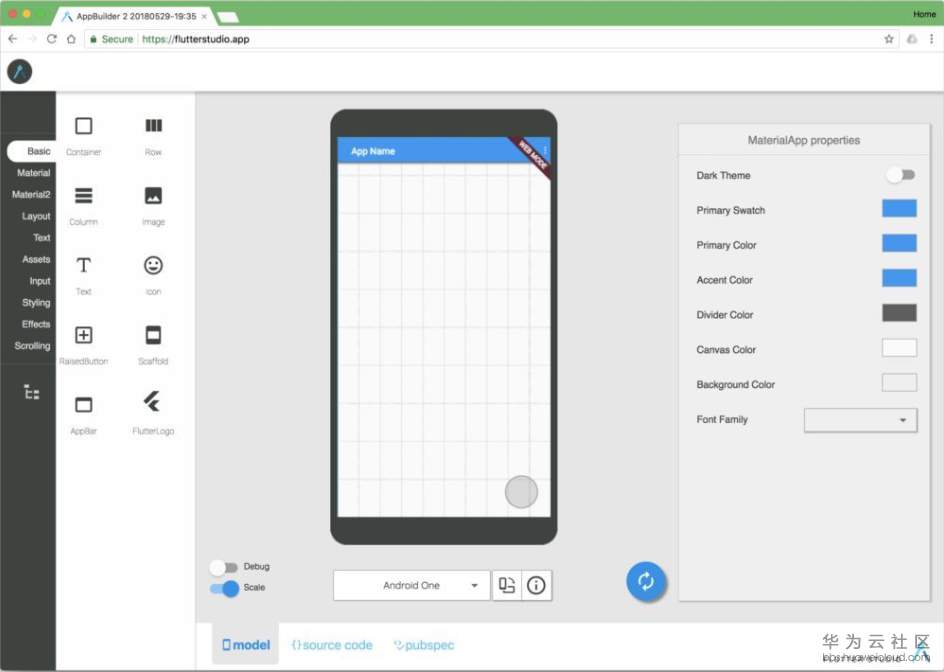The height and width of the screenshot is (672, 944).
Task: Open the Font Family dropdown
Action: [x=860, y=420]
